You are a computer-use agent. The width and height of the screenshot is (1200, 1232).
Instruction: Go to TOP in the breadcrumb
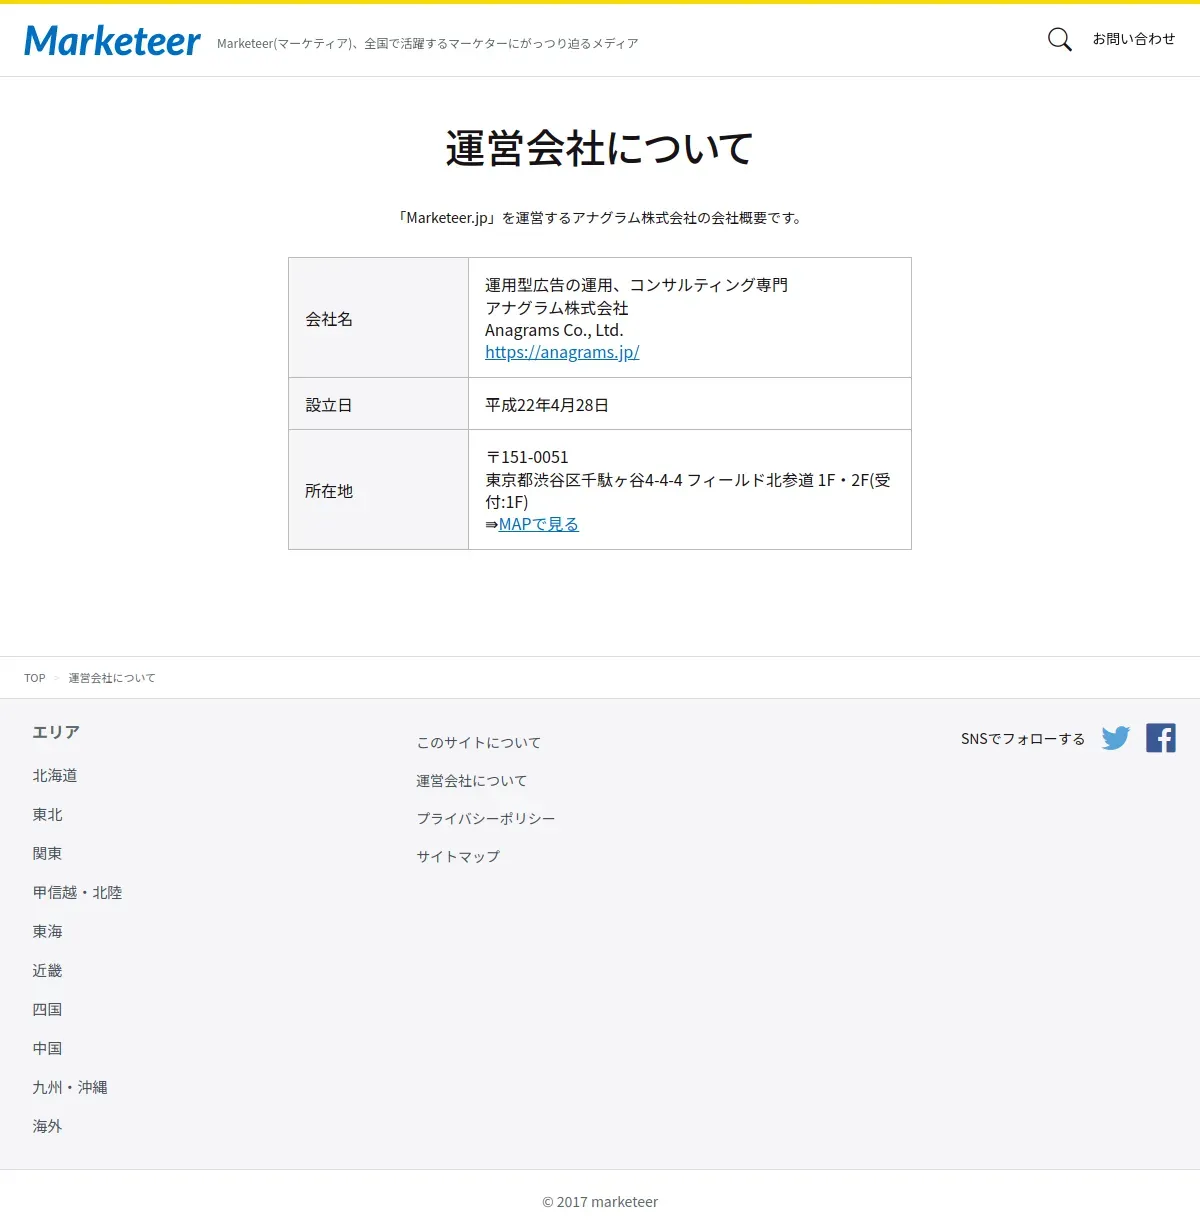click(x=35, y=678)
